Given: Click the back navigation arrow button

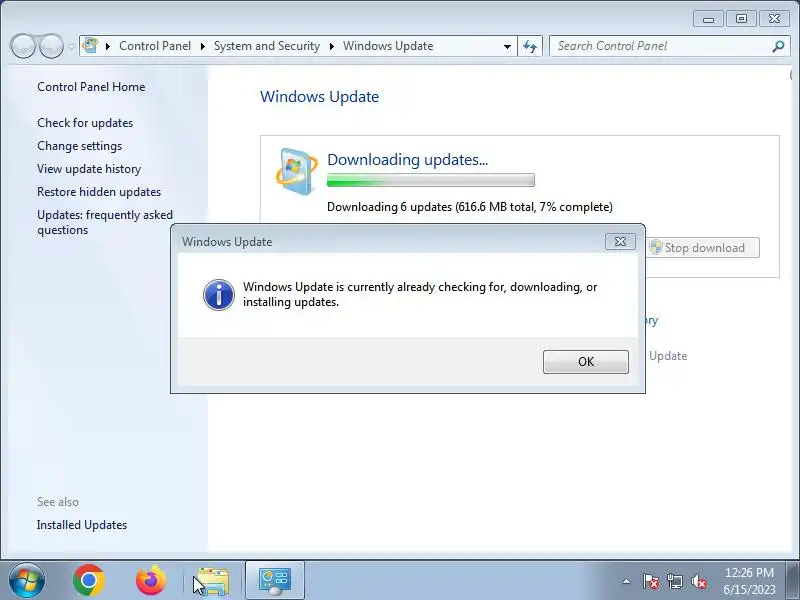Looking at the screenshot, I should (x=22, y=46).
